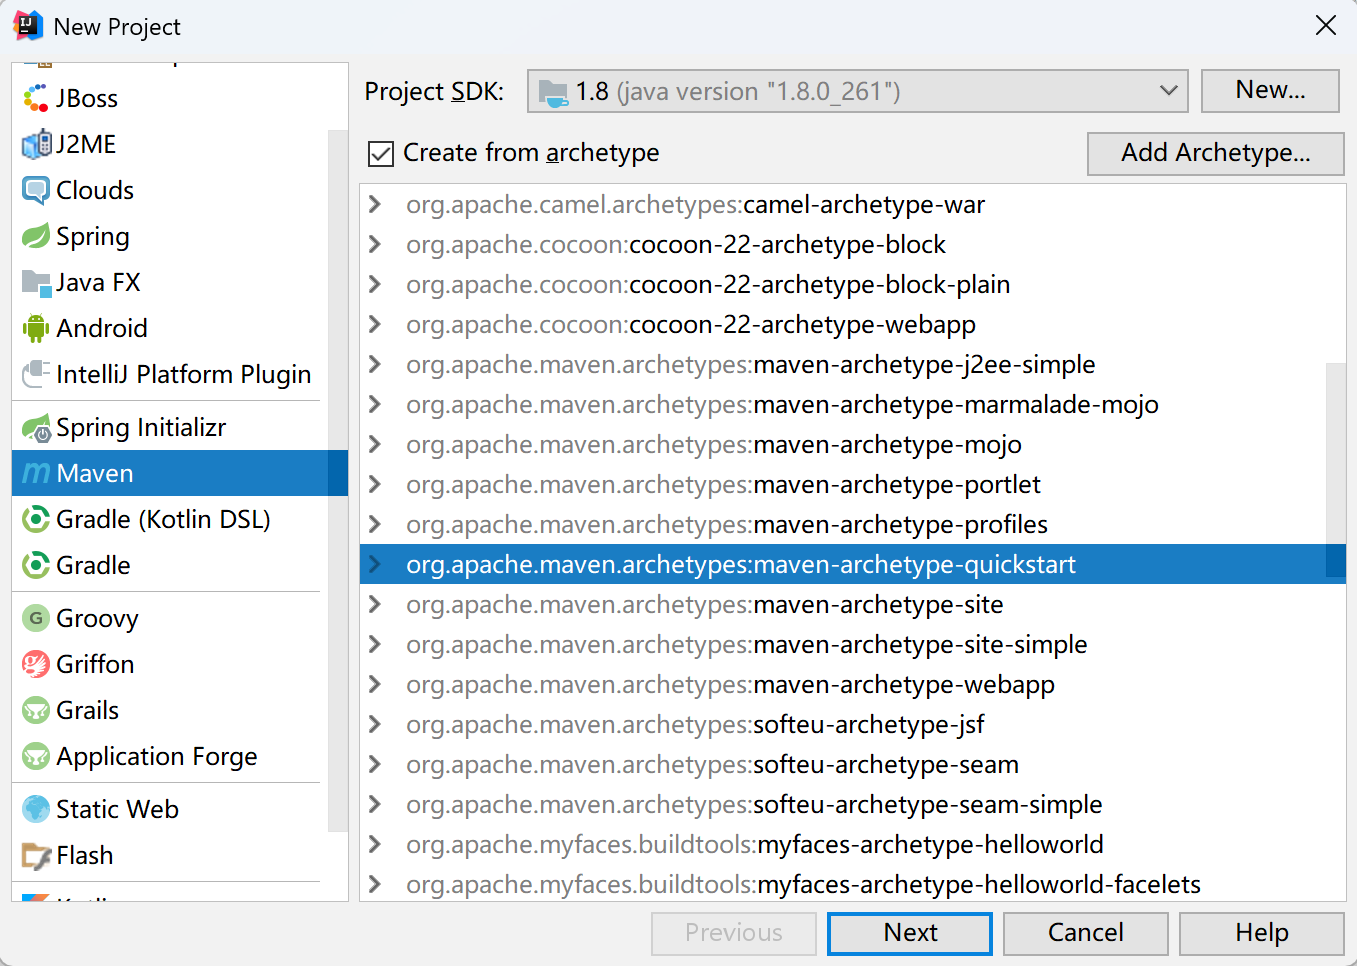Expand softeu-archetype-seam-simple node
Viewport: 1357px width, 966px height.
(375, 804)
